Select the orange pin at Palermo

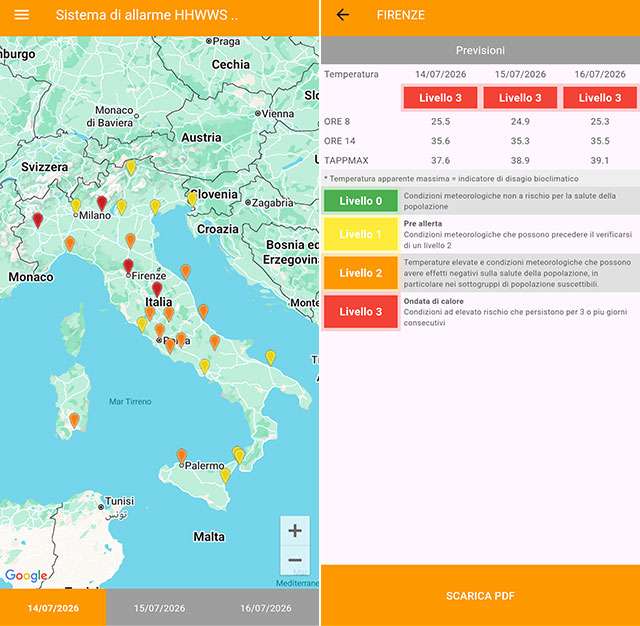181,456
